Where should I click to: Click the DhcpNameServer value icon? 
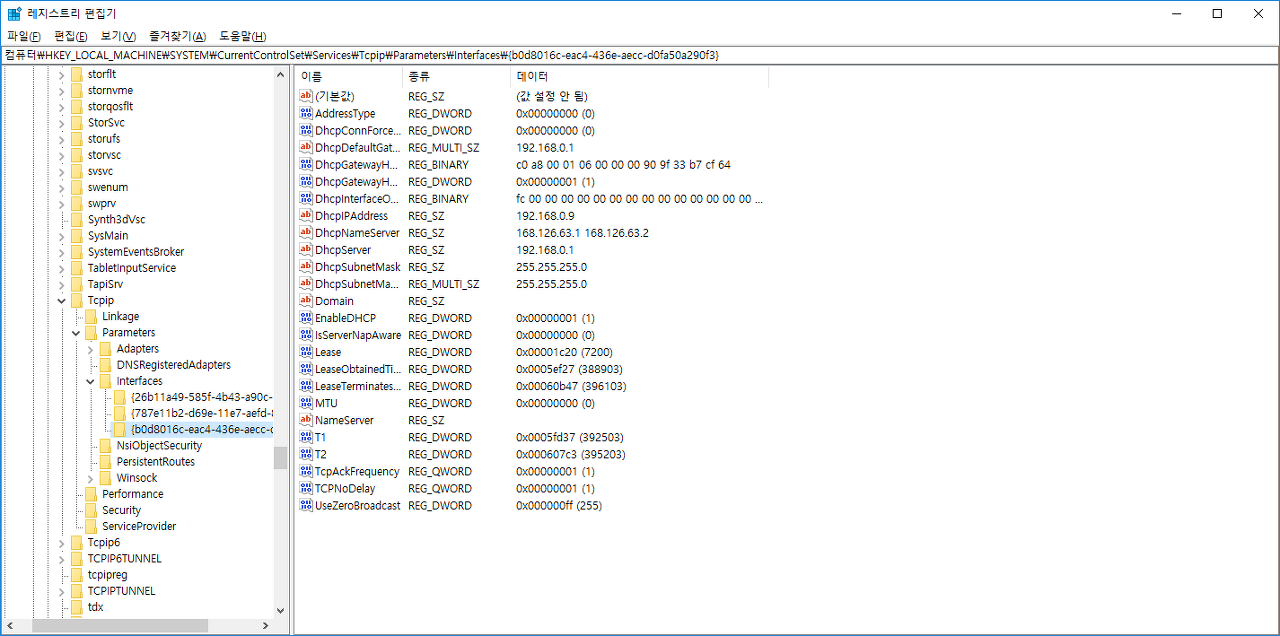(307, 233)
